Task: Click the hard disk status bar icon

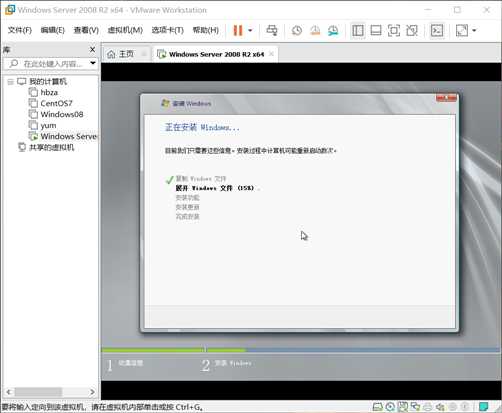Action: 377,407
